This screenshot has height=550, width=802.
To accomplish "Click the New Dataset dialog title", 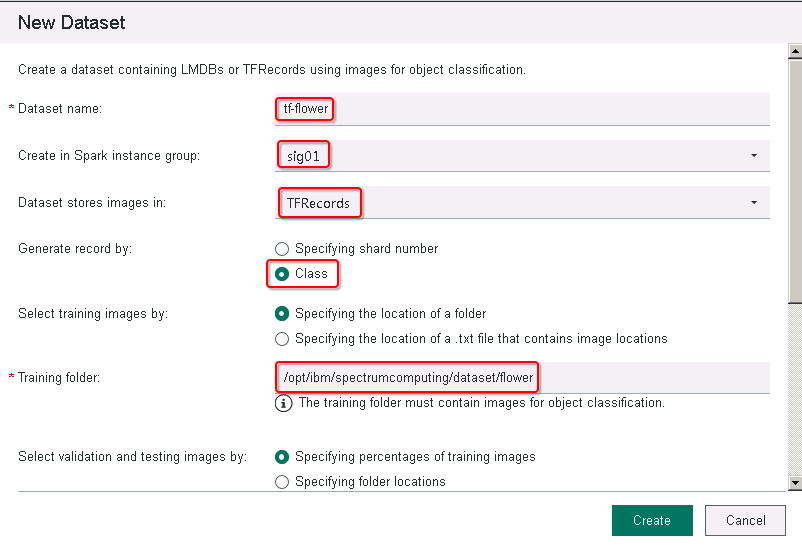I will 72,23.
